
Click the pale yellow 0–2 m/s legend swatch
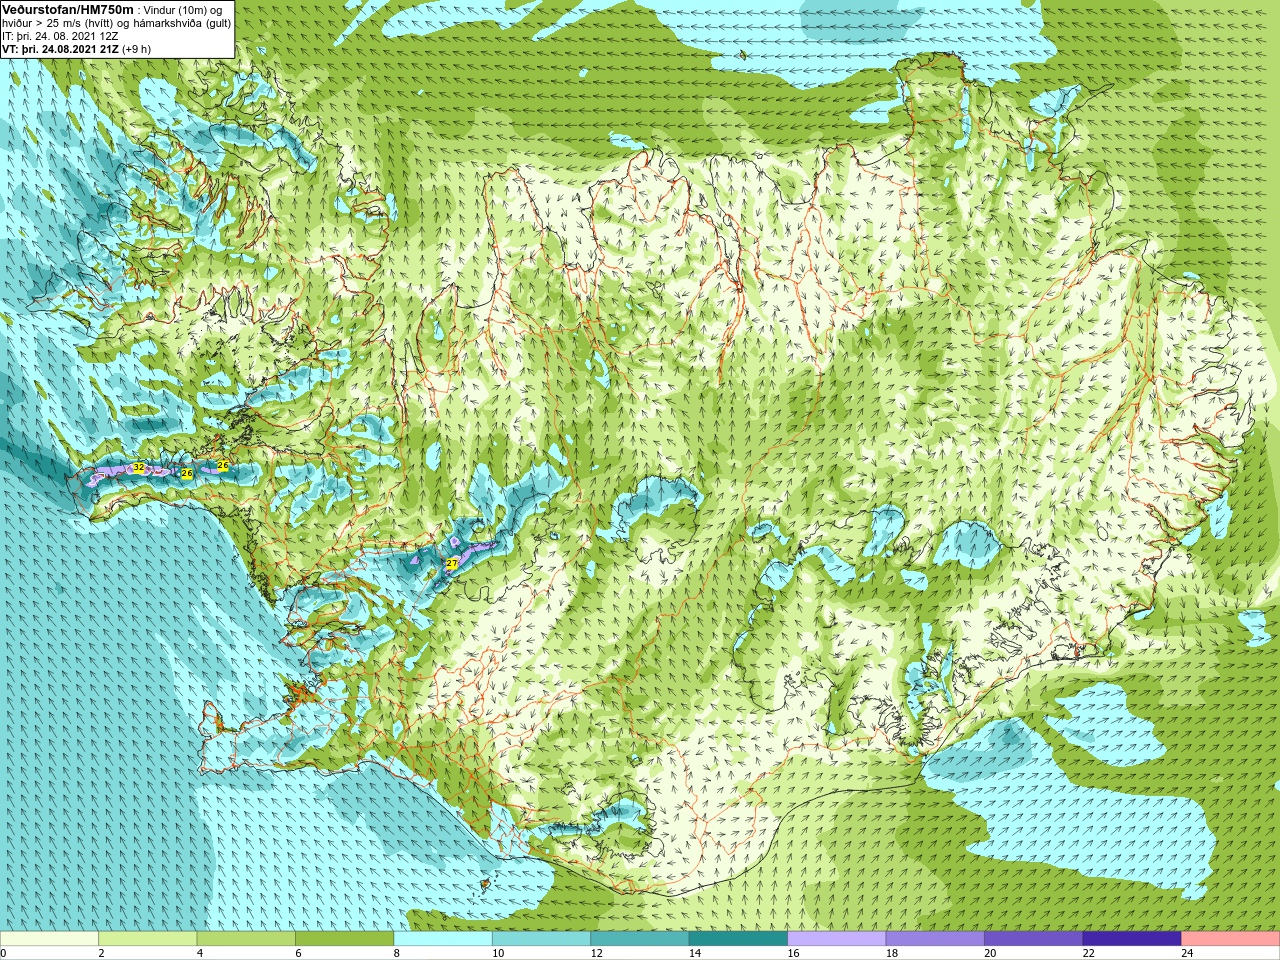49,939
